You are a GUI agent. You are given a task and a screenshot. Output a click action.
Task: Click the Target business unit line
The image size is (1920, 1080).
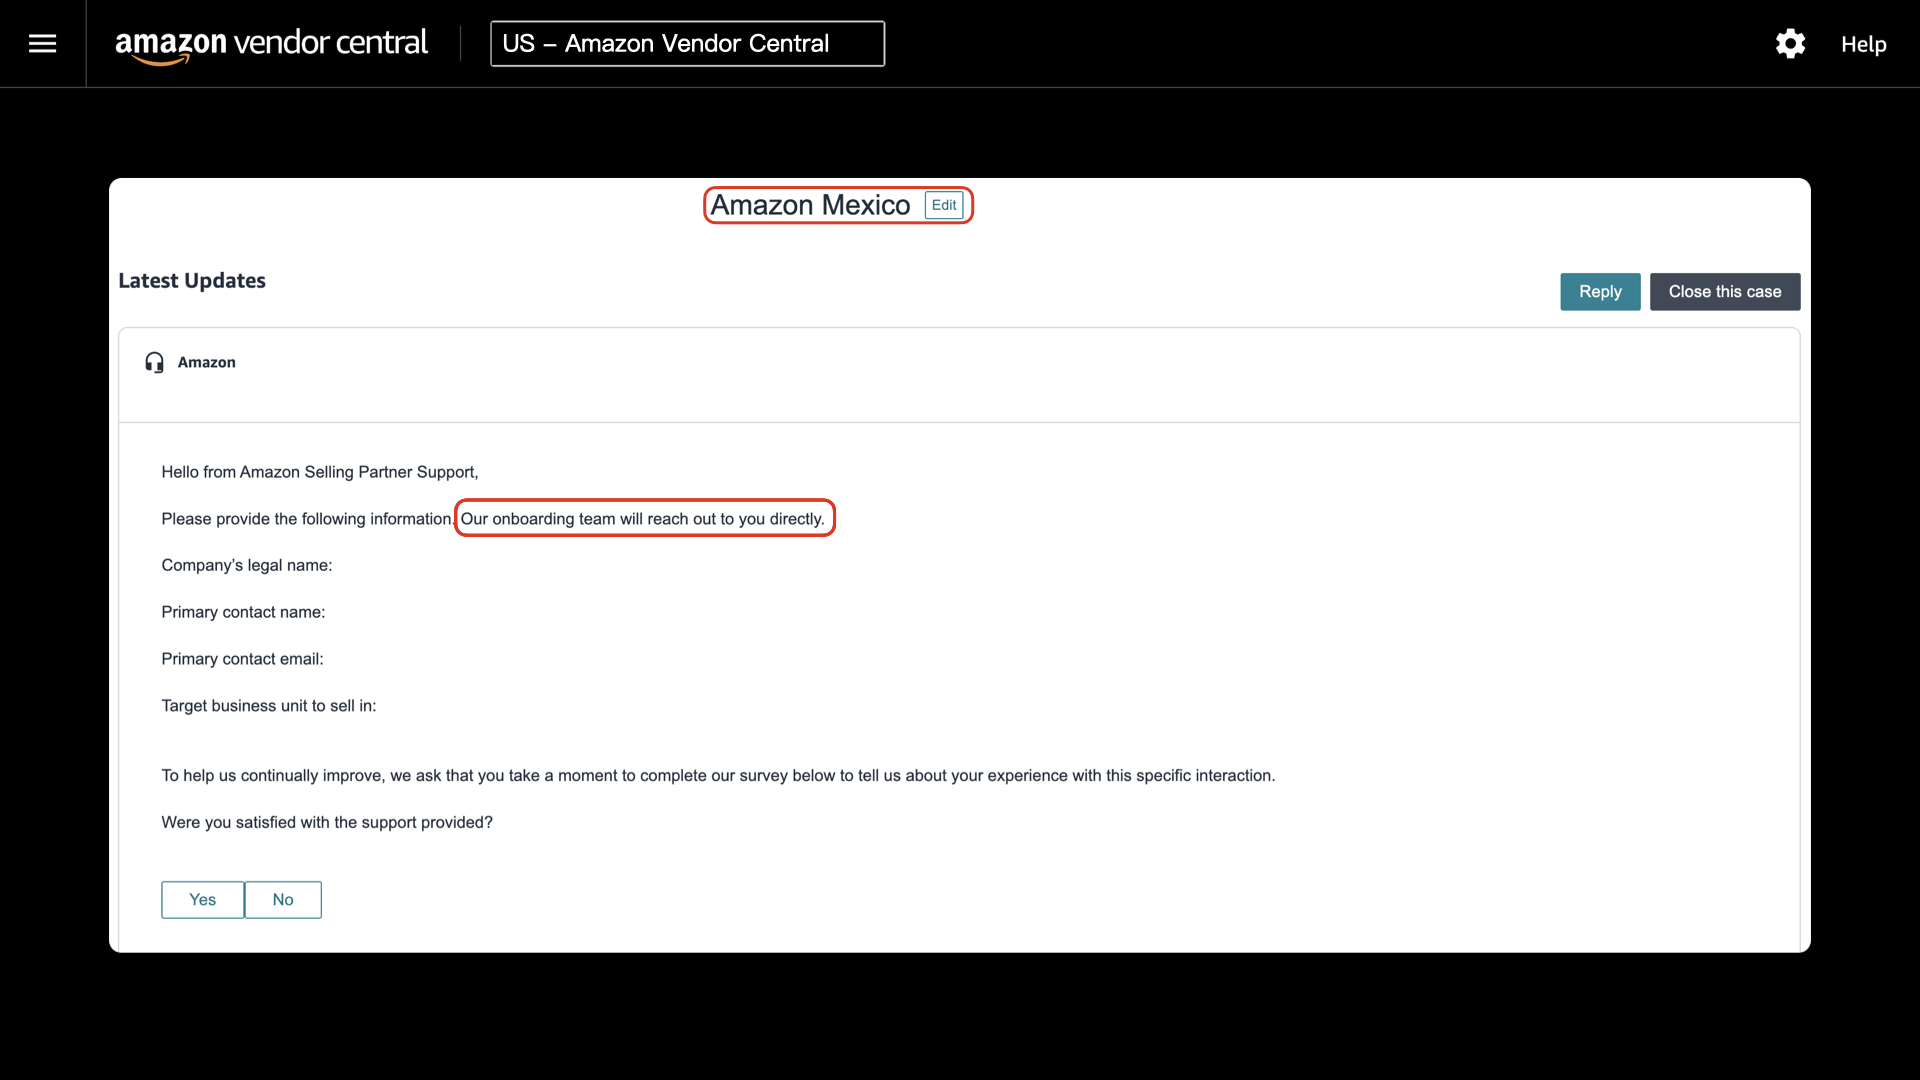pyautogui.click(x=269, y=705)
